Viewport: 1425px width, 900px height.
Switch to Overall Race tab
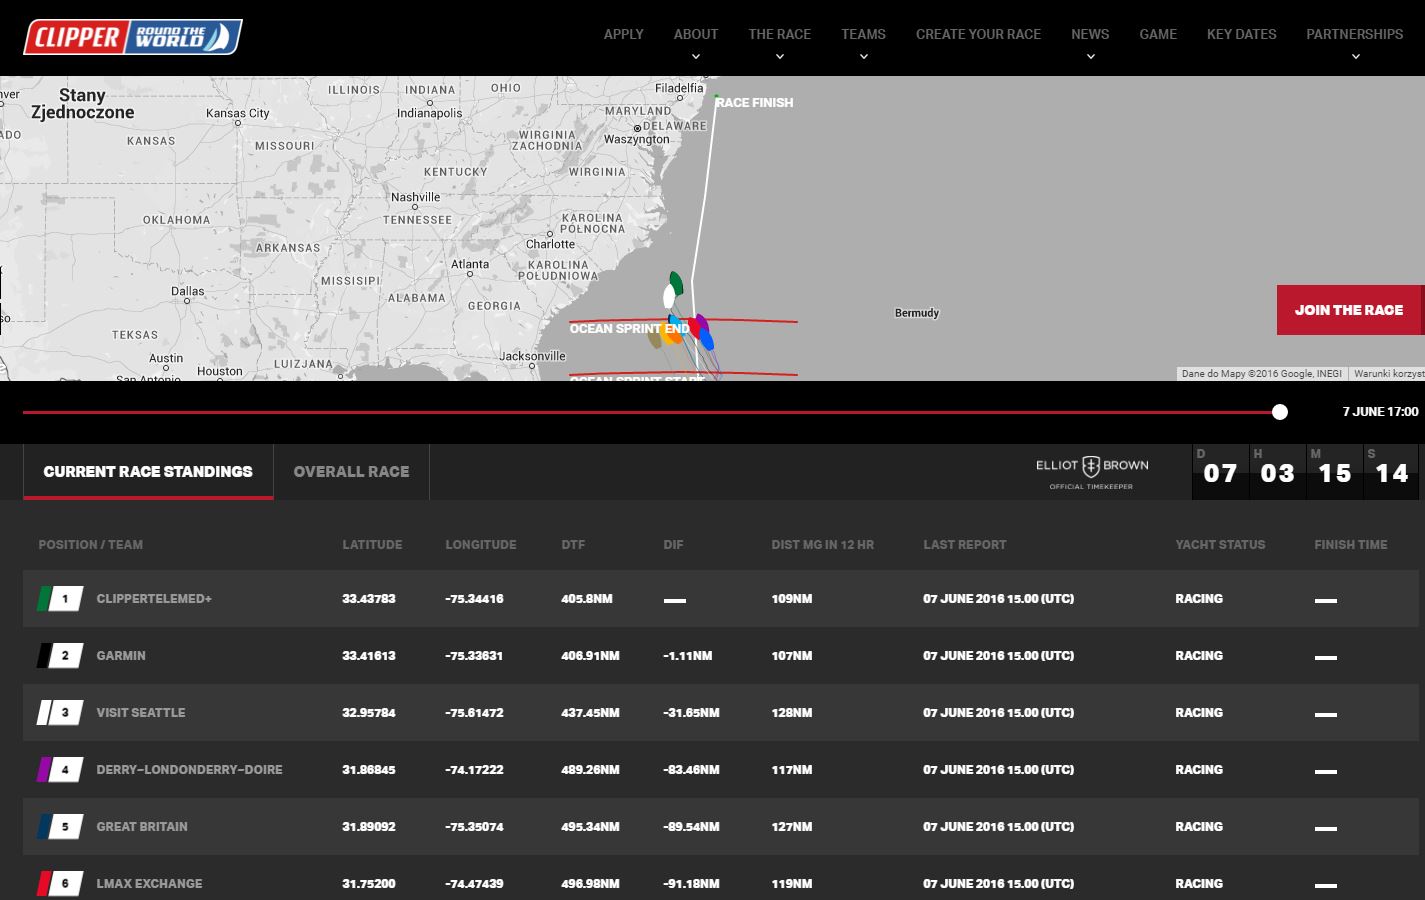coord(351,471)
